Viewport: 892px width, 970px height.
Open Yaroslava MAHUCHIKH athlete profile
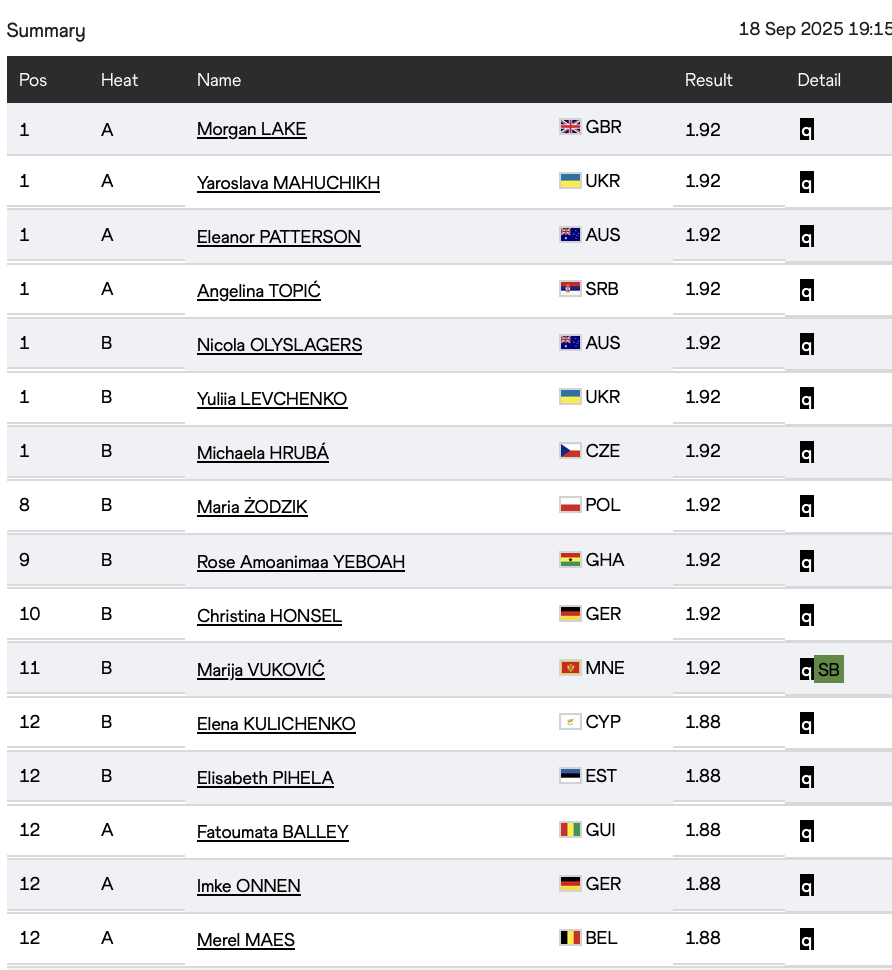coord(288,183)
